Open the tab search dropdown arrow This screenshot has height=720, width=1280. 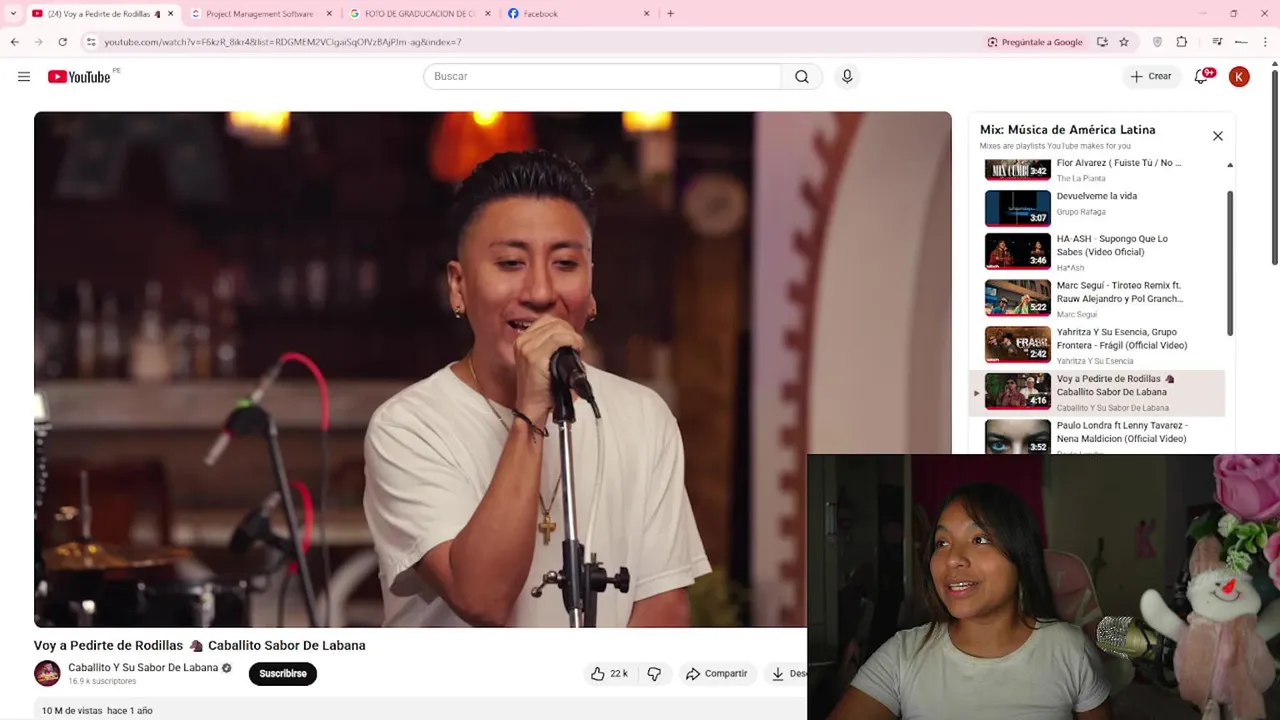(13, 14)
